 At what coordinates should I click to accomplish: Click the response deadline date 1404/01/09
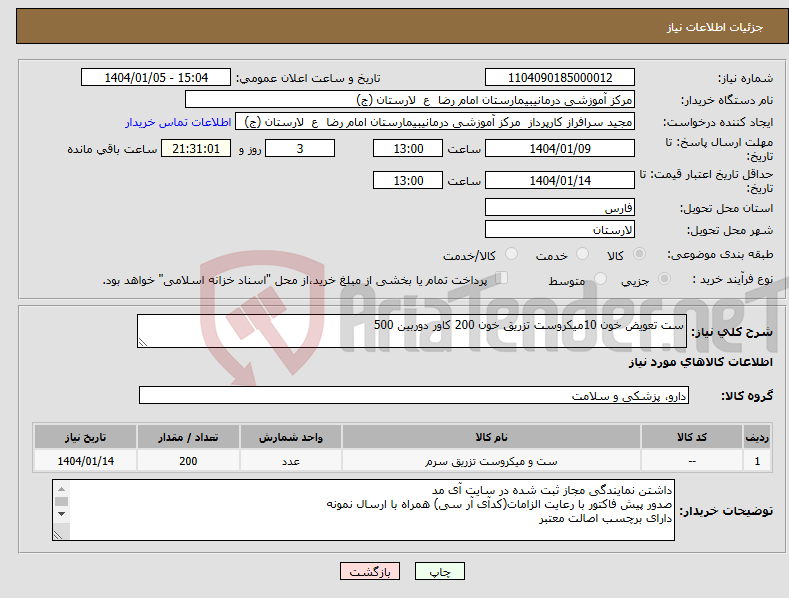560,148
